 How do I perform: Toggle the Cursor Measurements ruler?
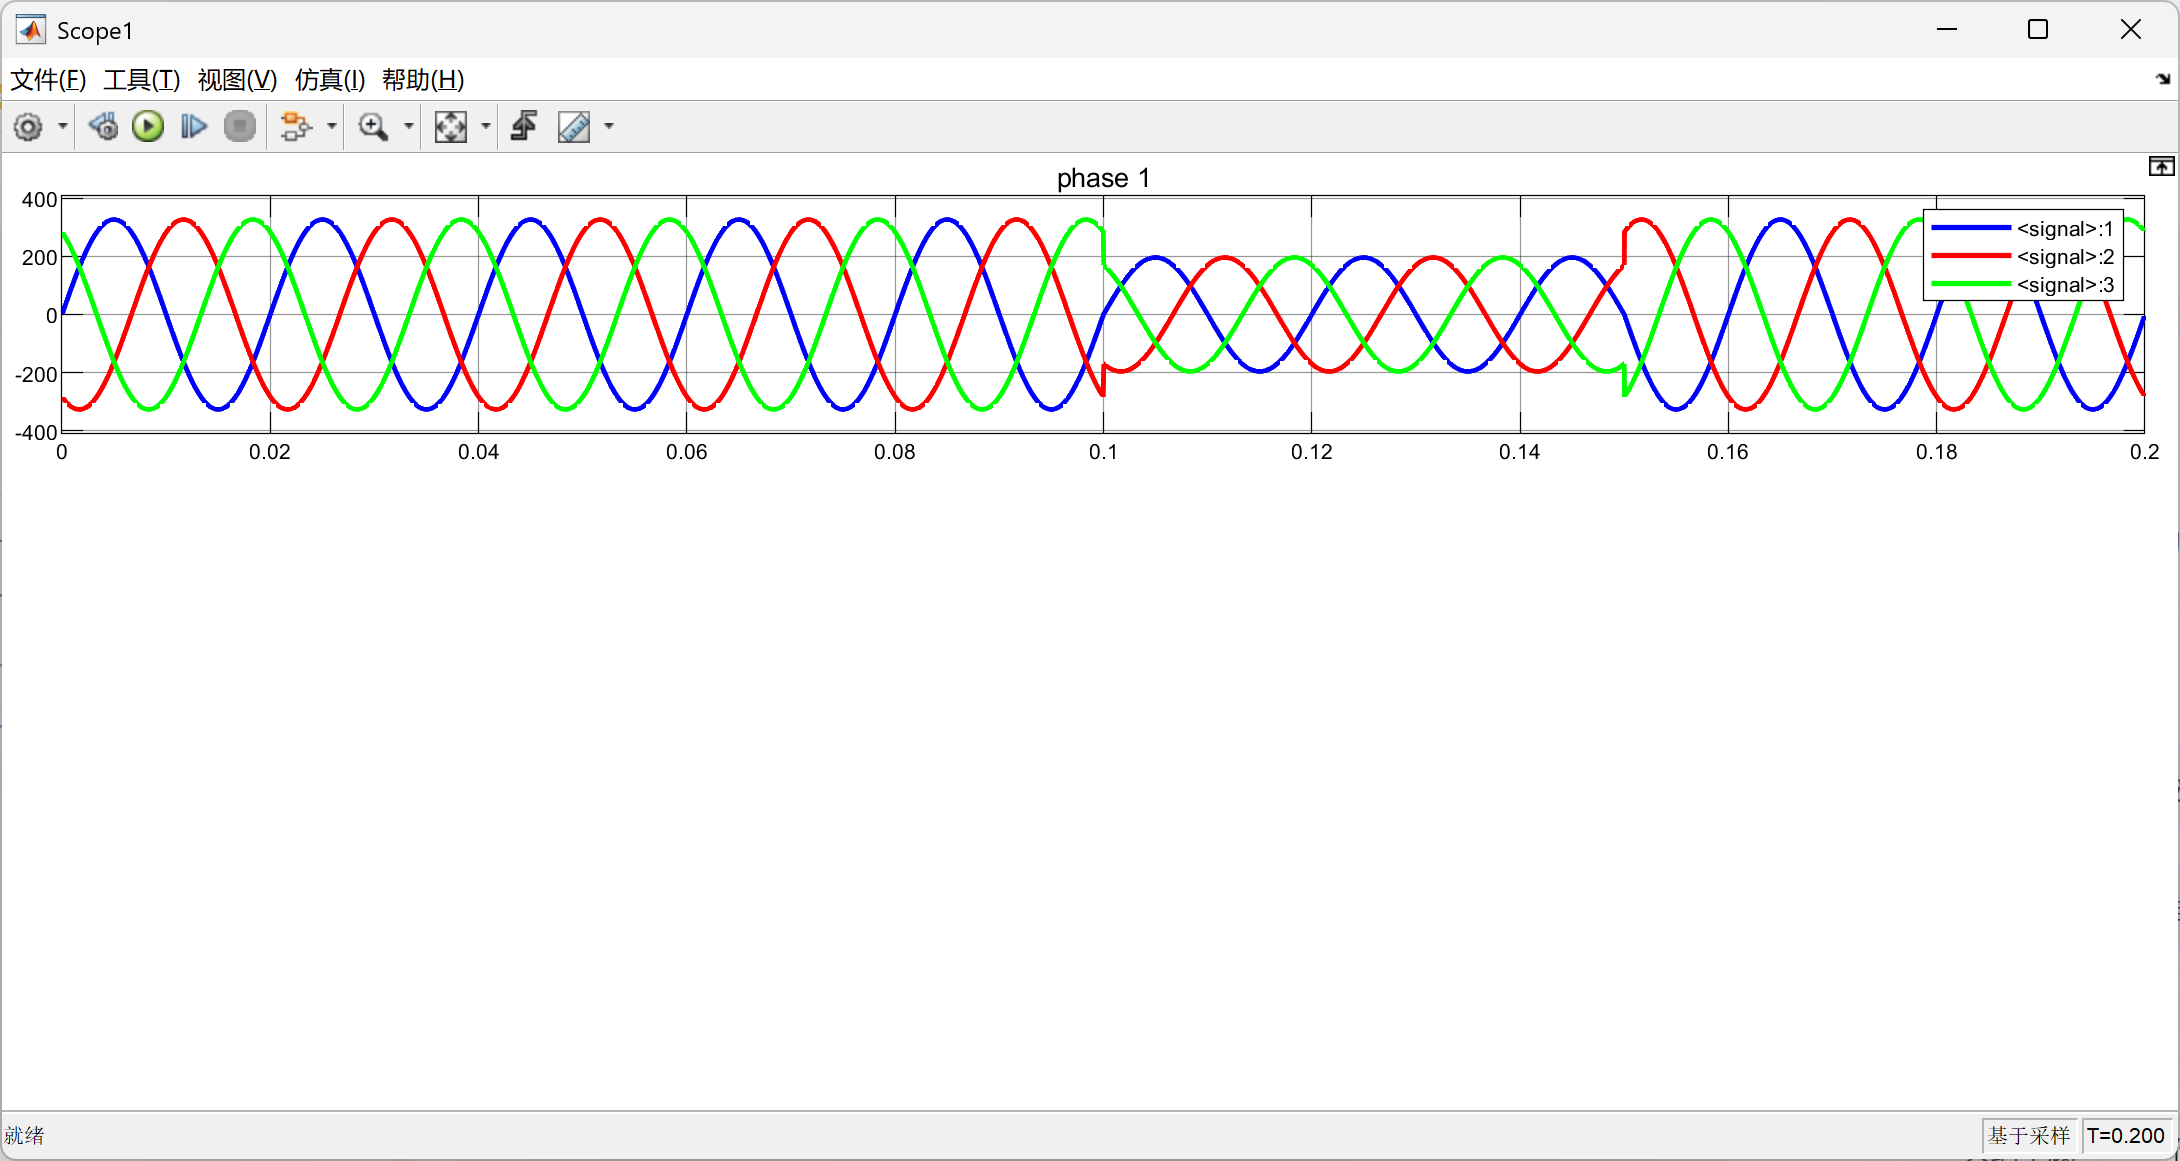tap(574, 127)
